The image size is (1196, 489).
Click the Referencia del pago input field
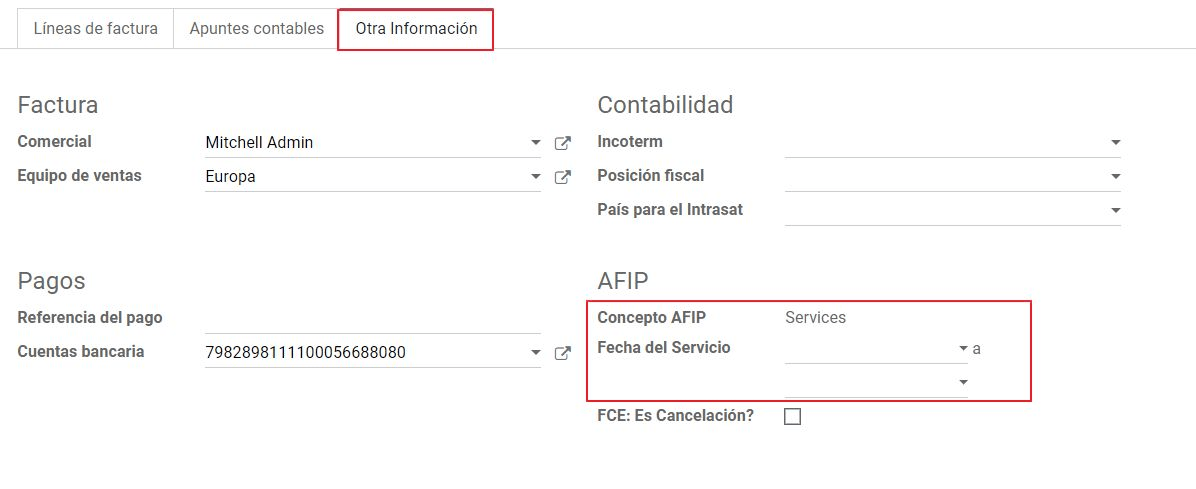pos(372,319)
